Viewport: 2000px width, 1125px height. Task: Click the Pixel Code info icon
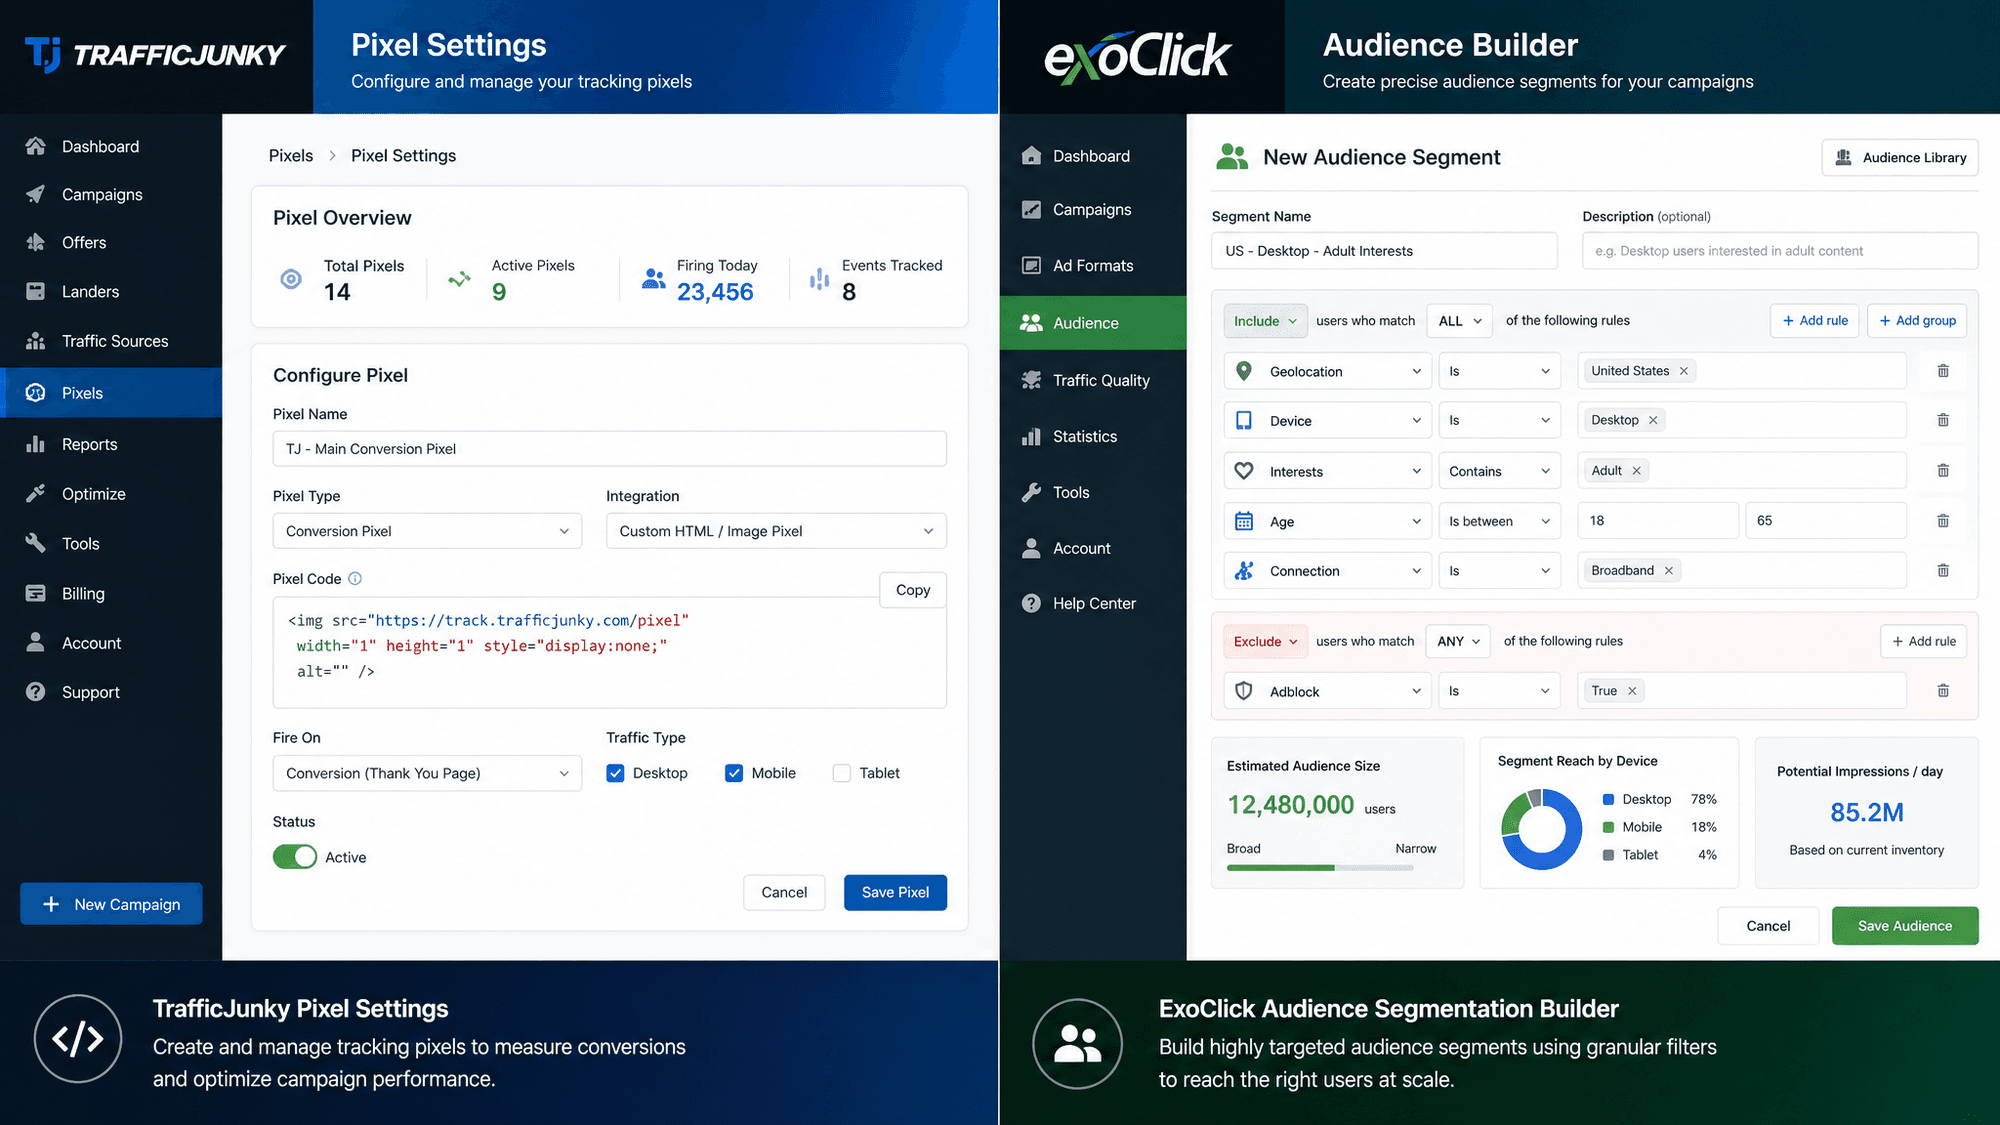click(x=355, y=578)
